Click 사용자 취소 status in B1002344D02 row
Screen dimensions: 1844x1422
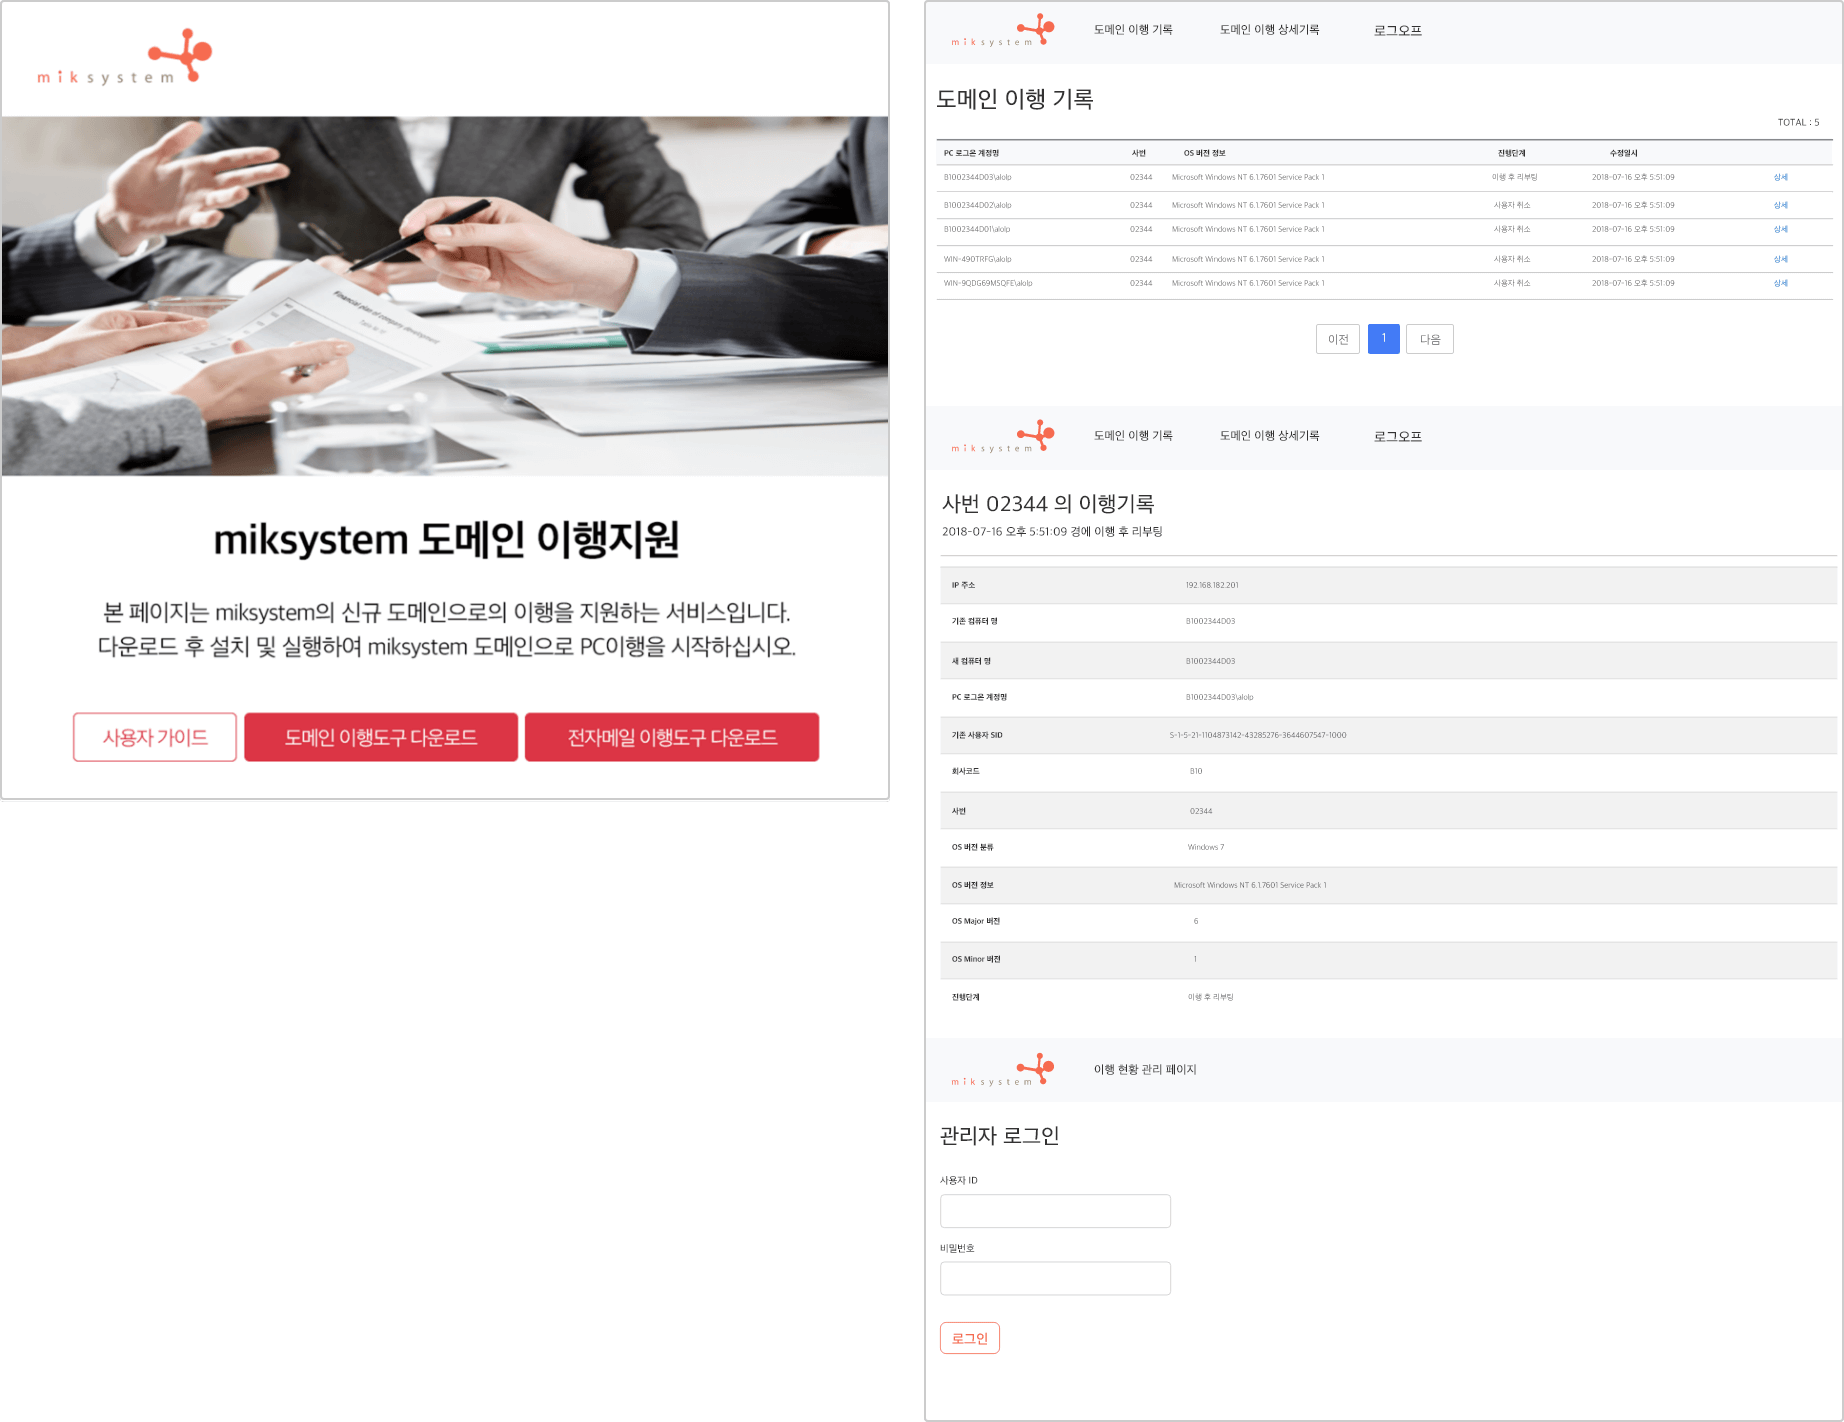[1512, 206]
